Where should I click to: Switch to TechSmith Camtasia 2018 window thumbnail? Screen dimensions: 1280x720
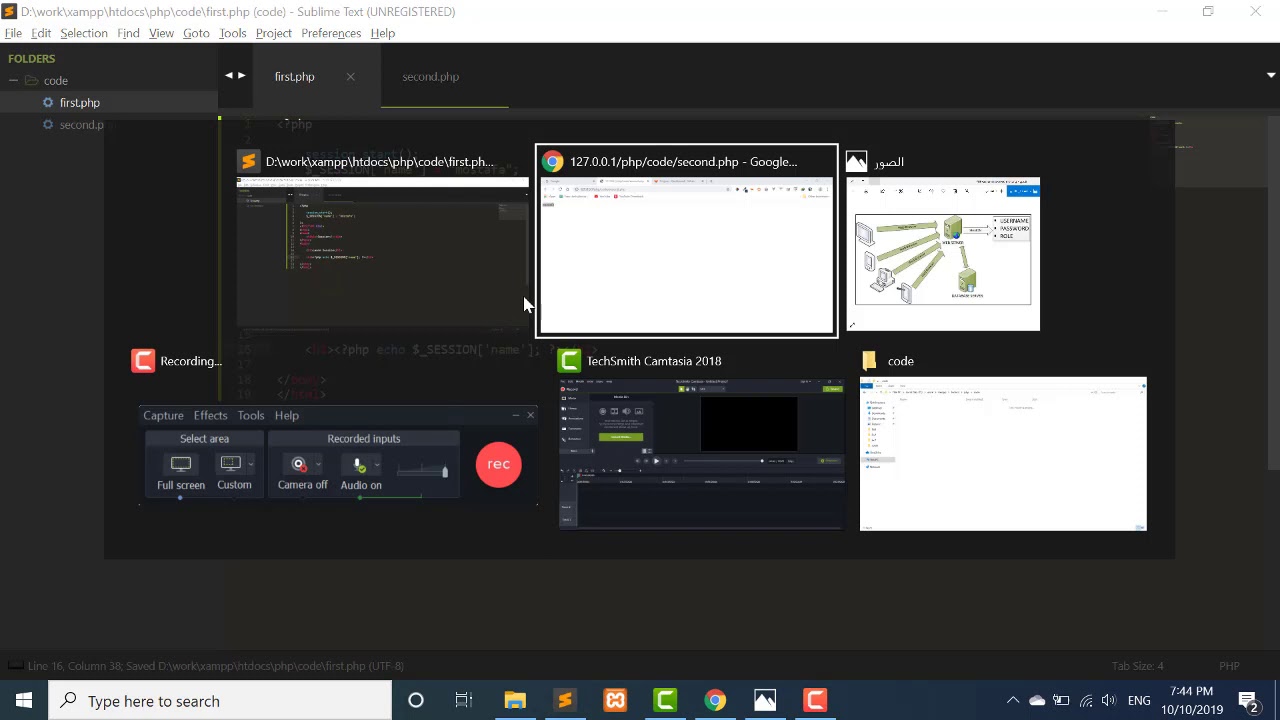(x=701, y=453)
